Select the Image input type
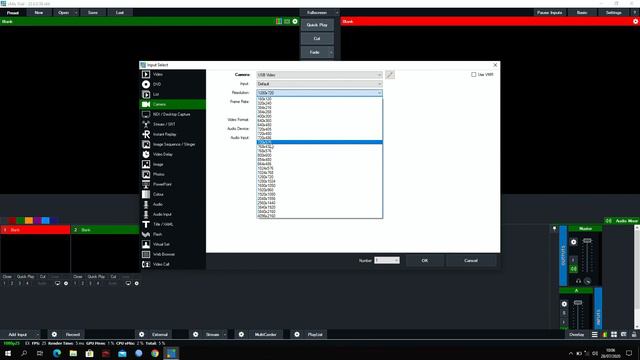This screenshot has height=360, width=640. point(172,164)
